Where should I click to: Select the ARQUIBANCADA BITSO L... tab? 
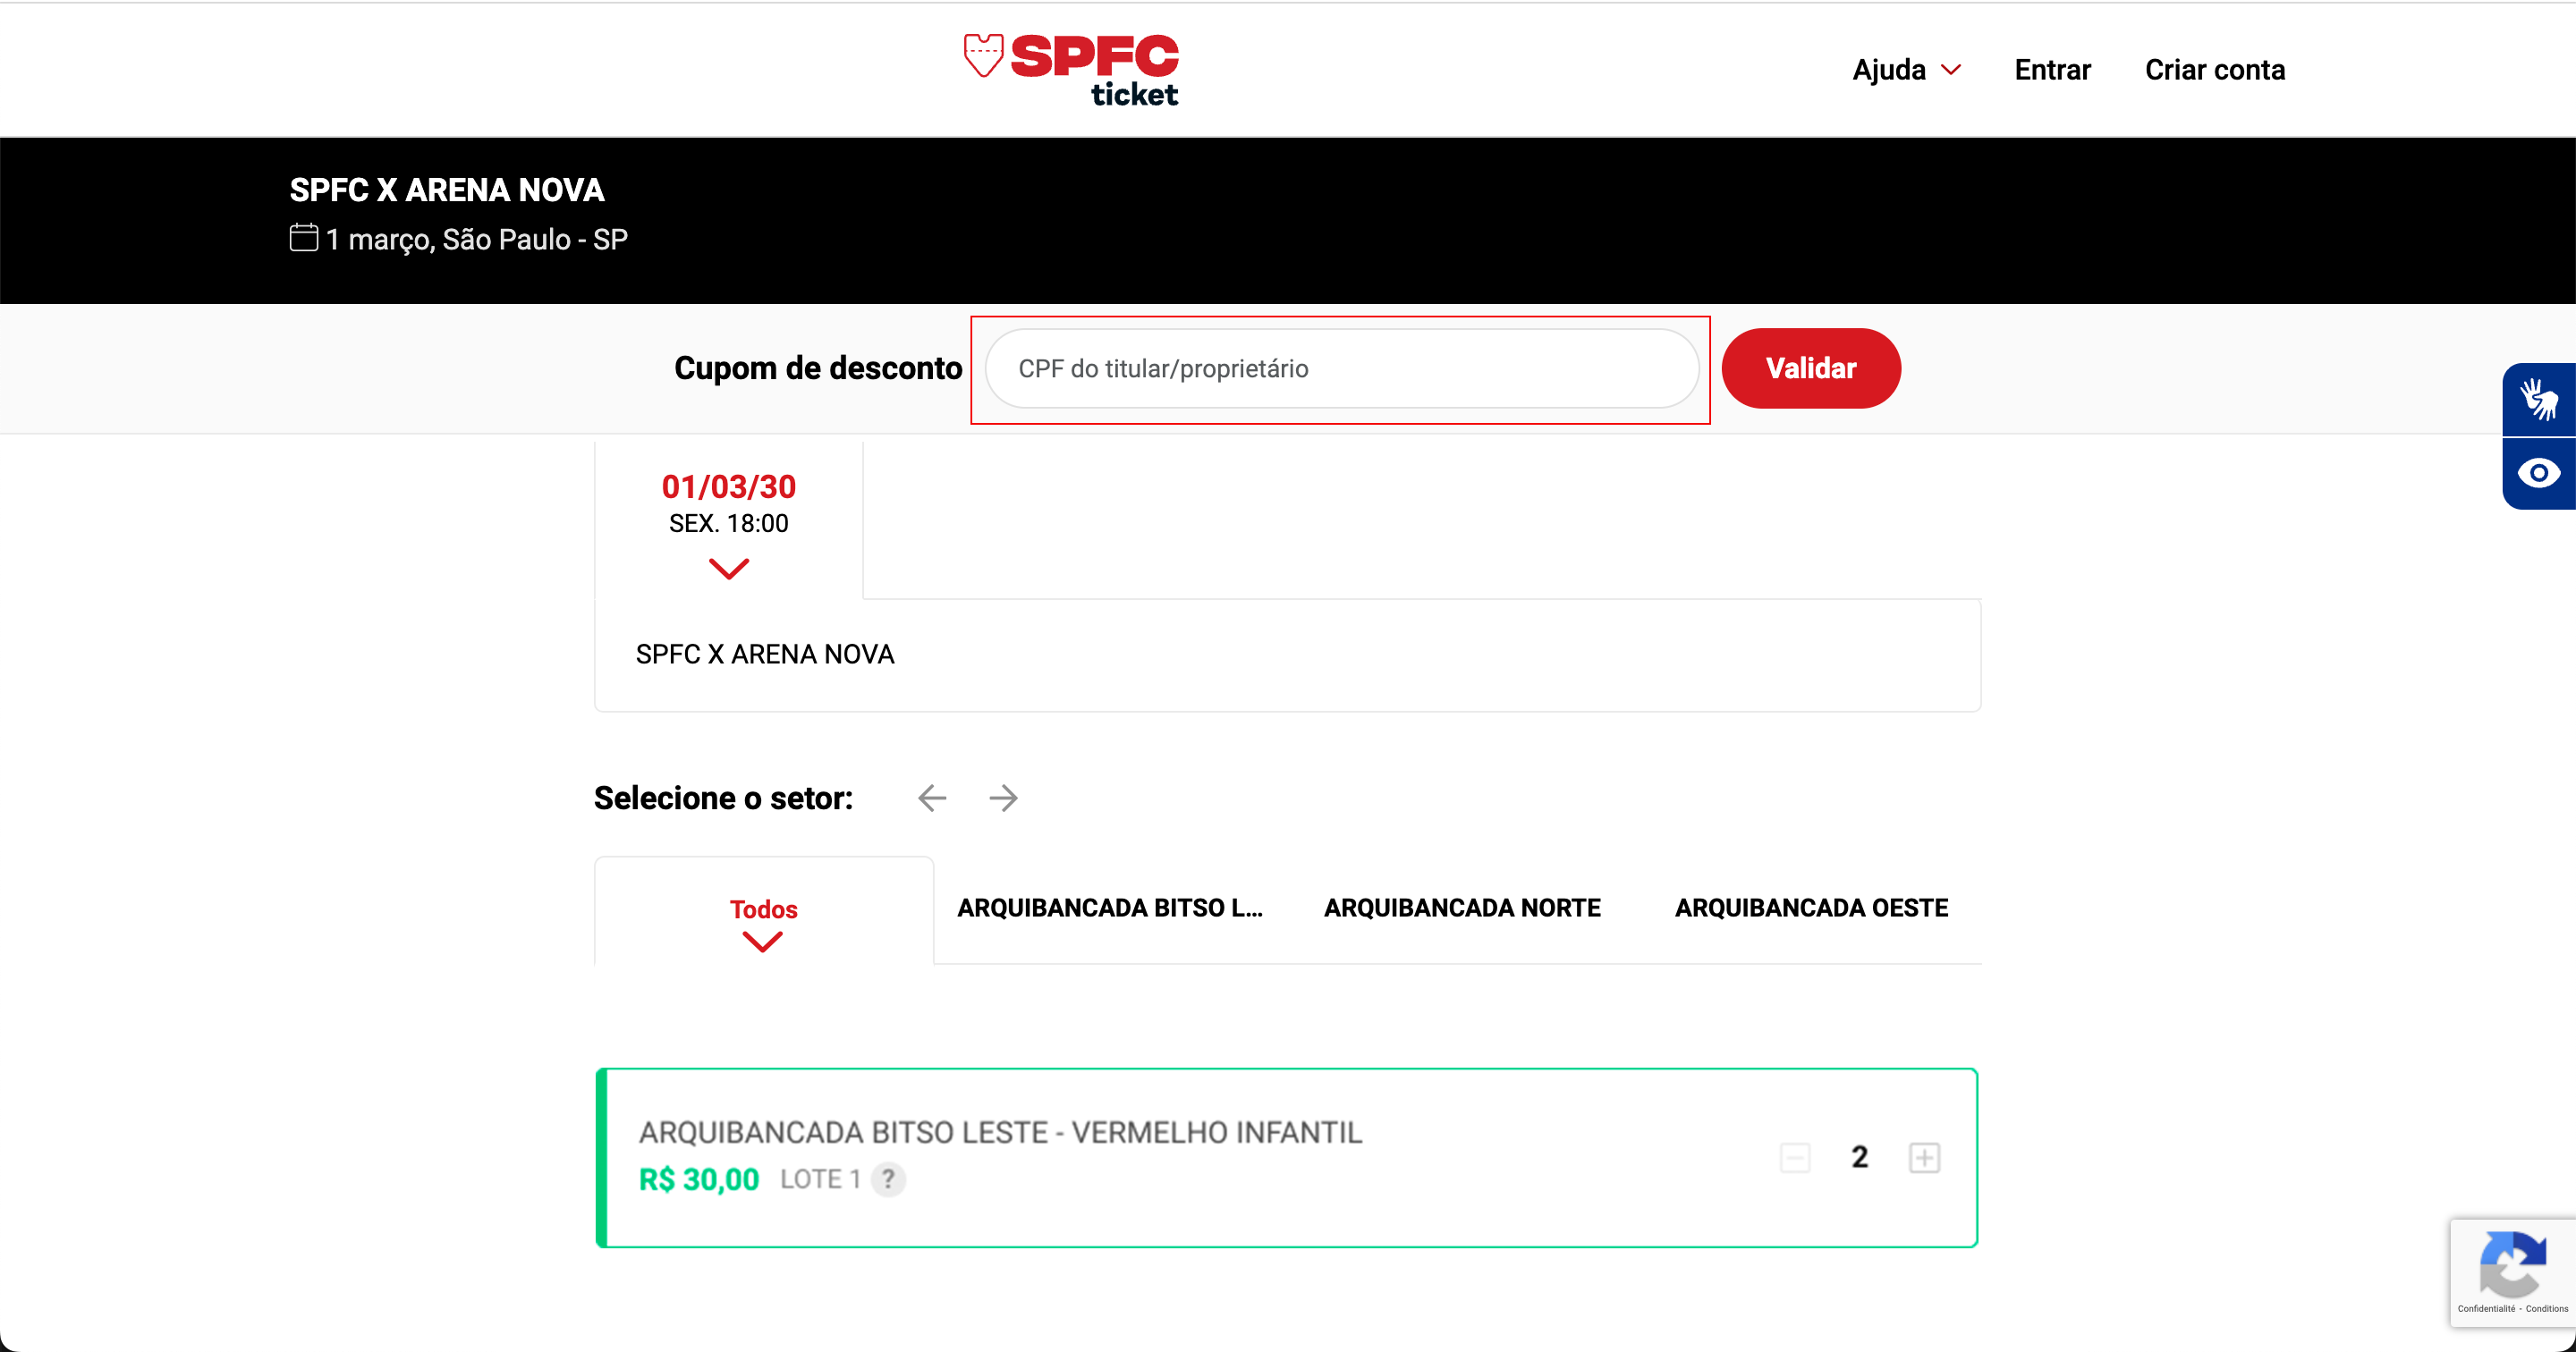[1110, 908]
